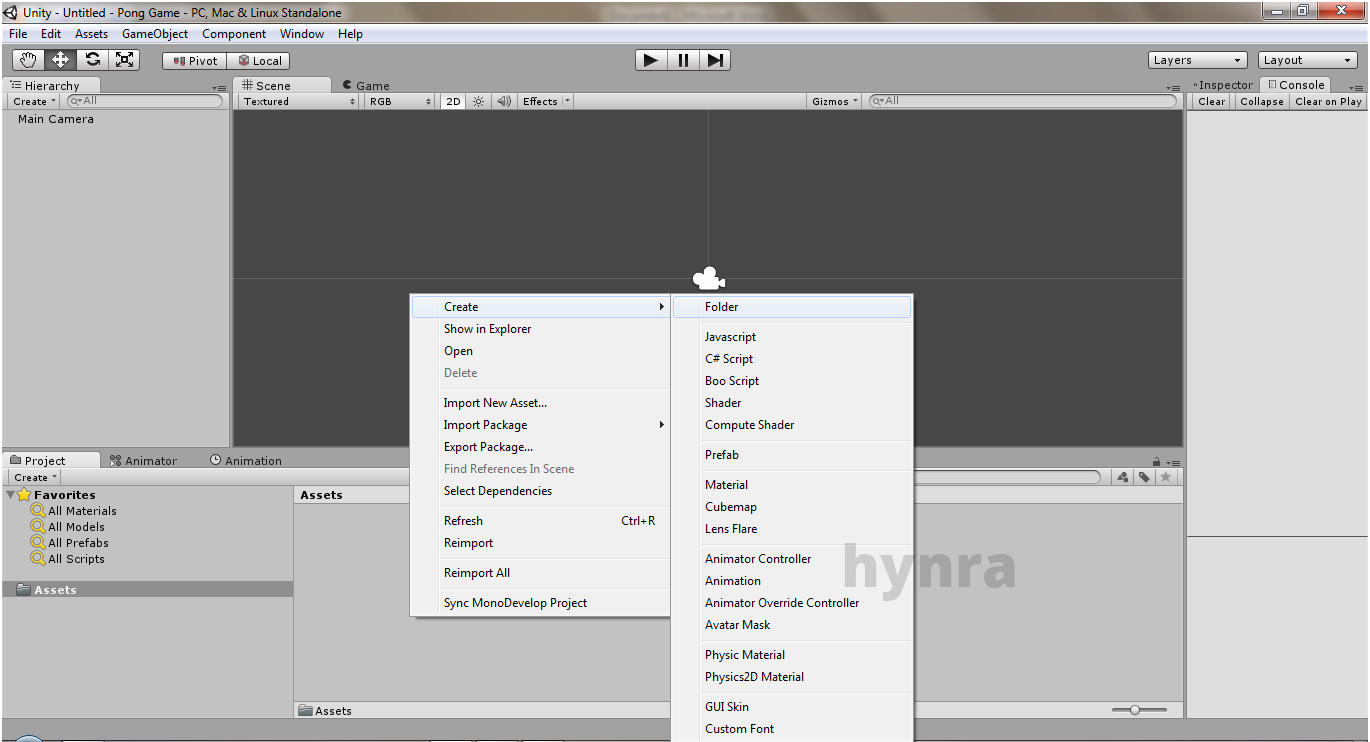This screenshot has width=1370, height=742.
Task: Select the Scale tool in toolbar
Action: point(124,60)
